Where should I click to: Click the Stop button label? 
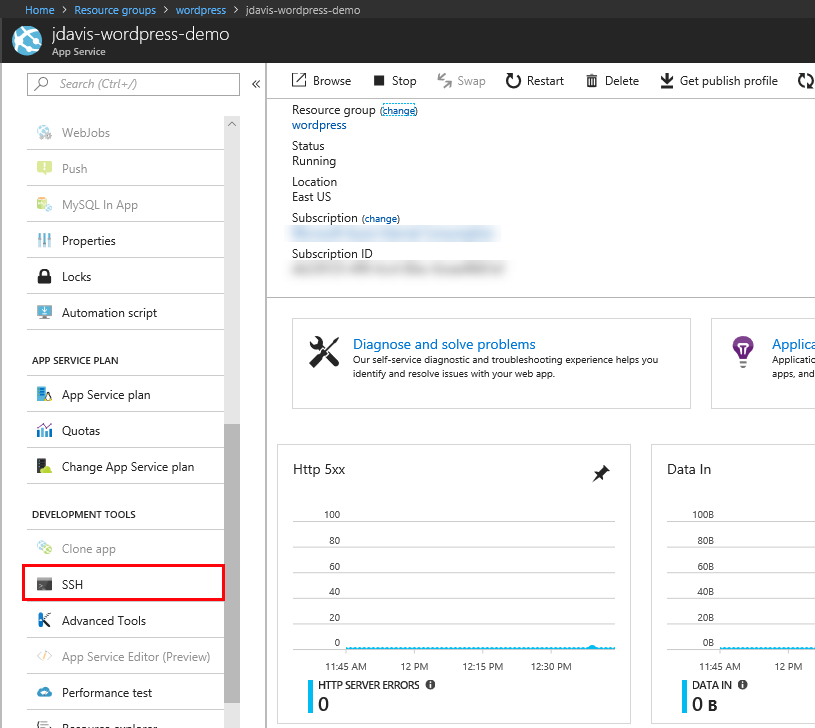click(404, 81)
